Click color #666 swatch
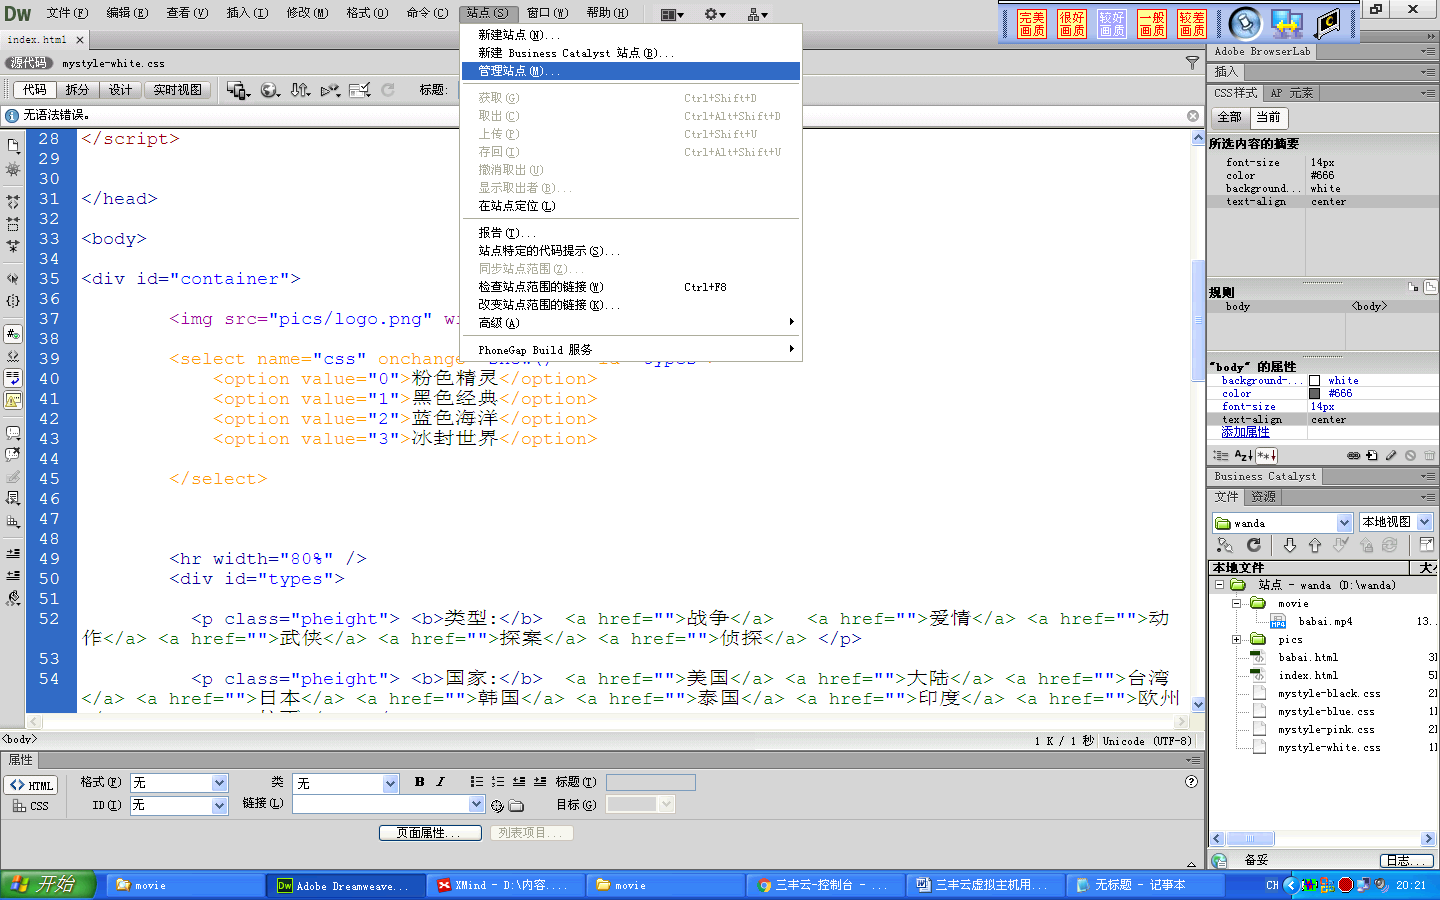1440x900 pixels. coord(1314,394)
